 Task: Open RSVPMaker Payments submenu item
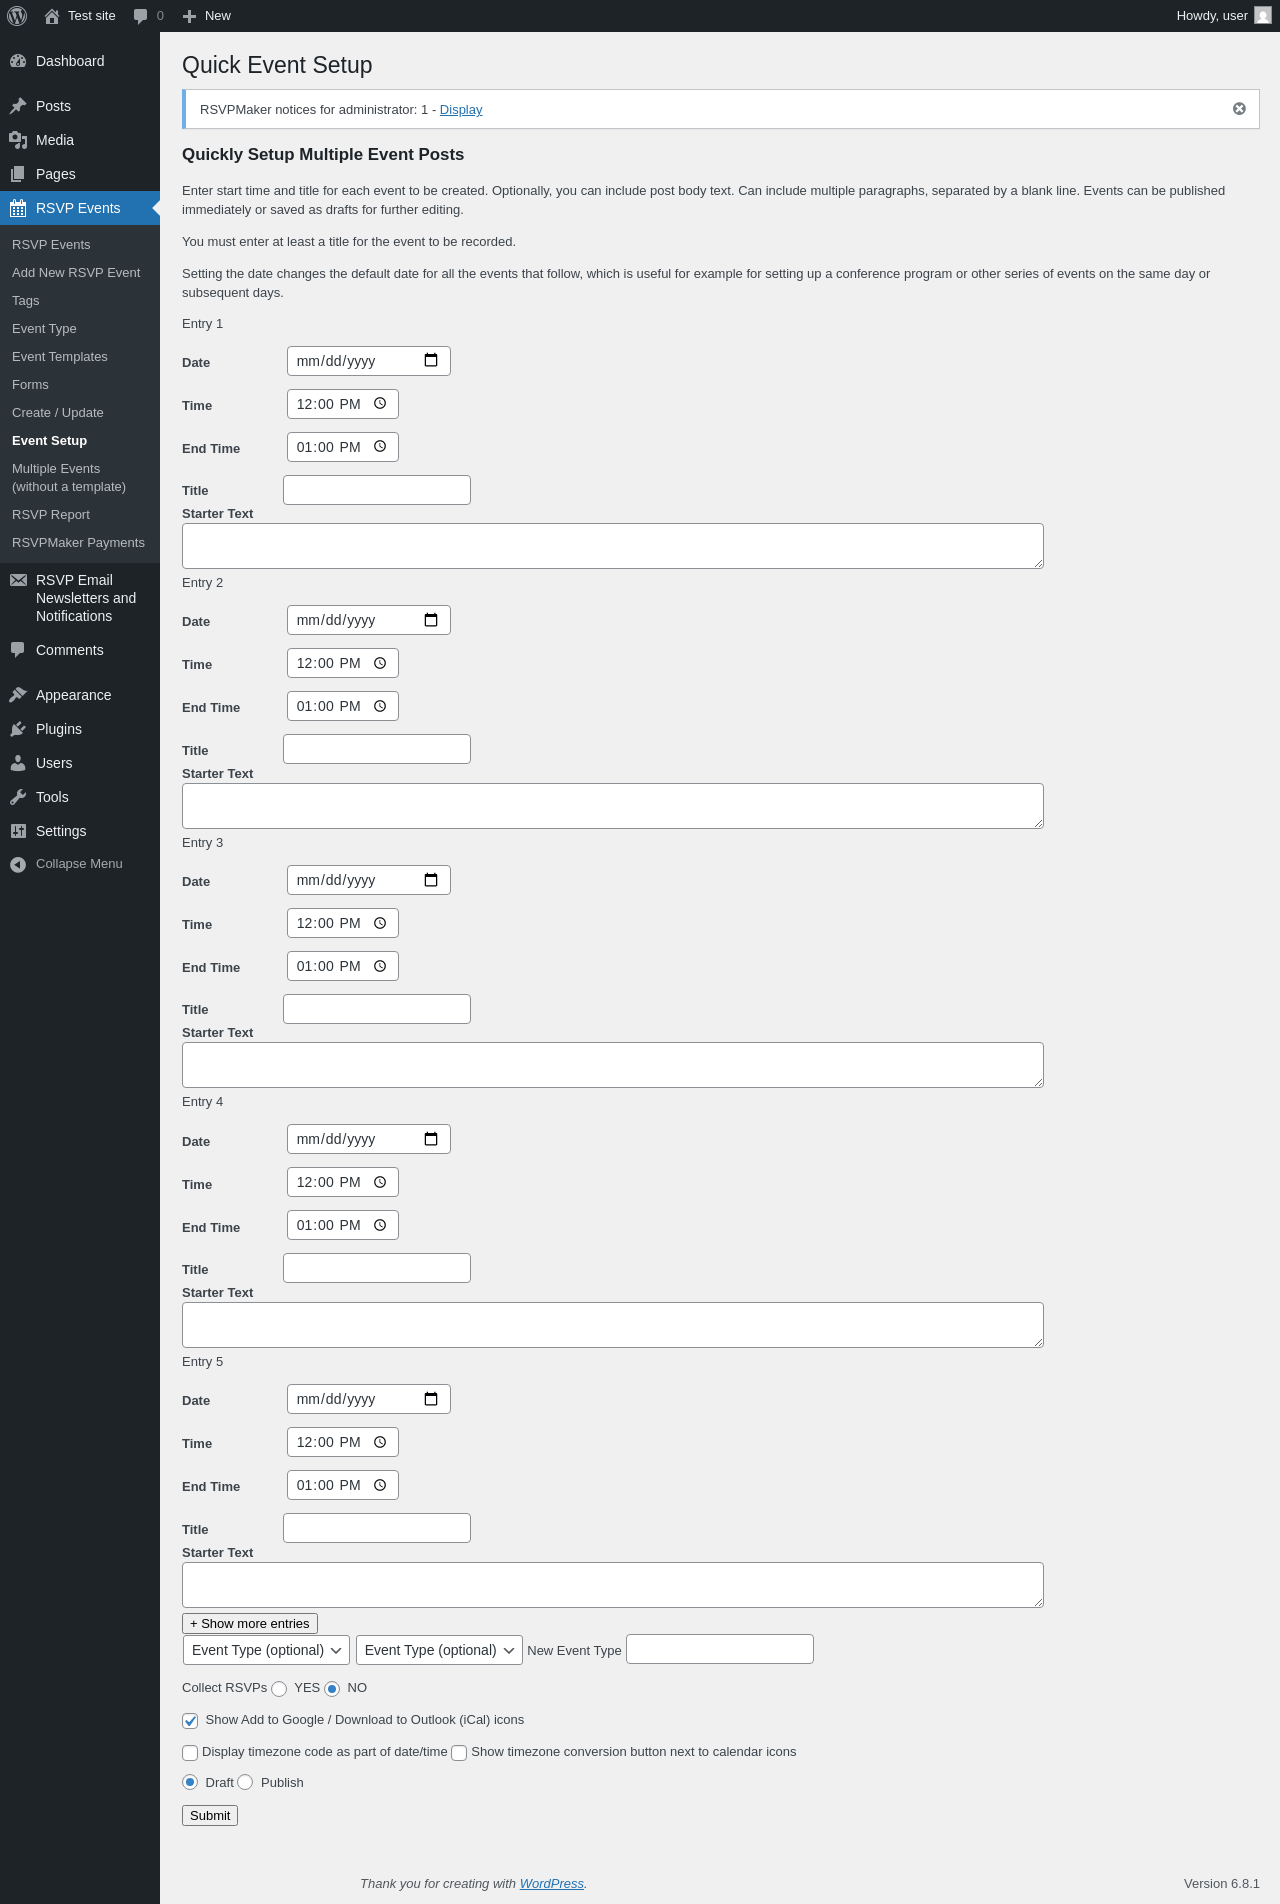click(x=78, y=543)
